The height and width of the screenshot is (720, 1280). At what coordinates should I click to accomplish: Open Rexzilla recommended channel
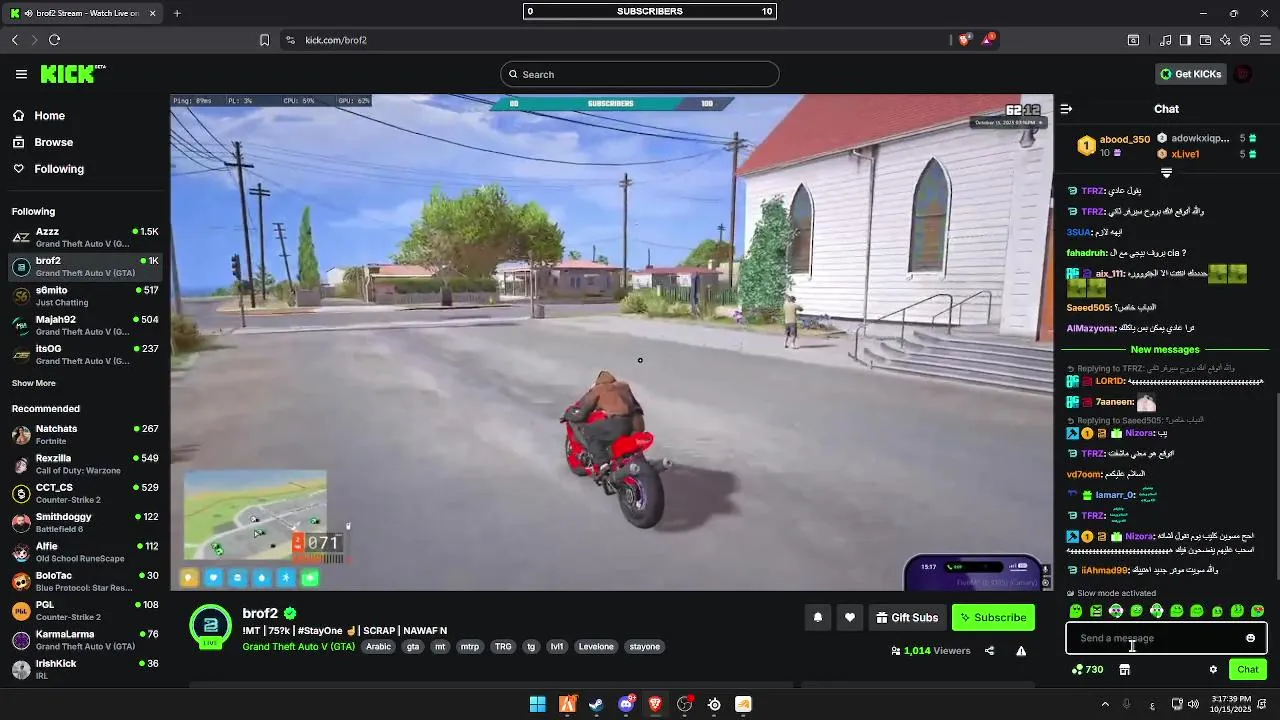pos(85,464)
